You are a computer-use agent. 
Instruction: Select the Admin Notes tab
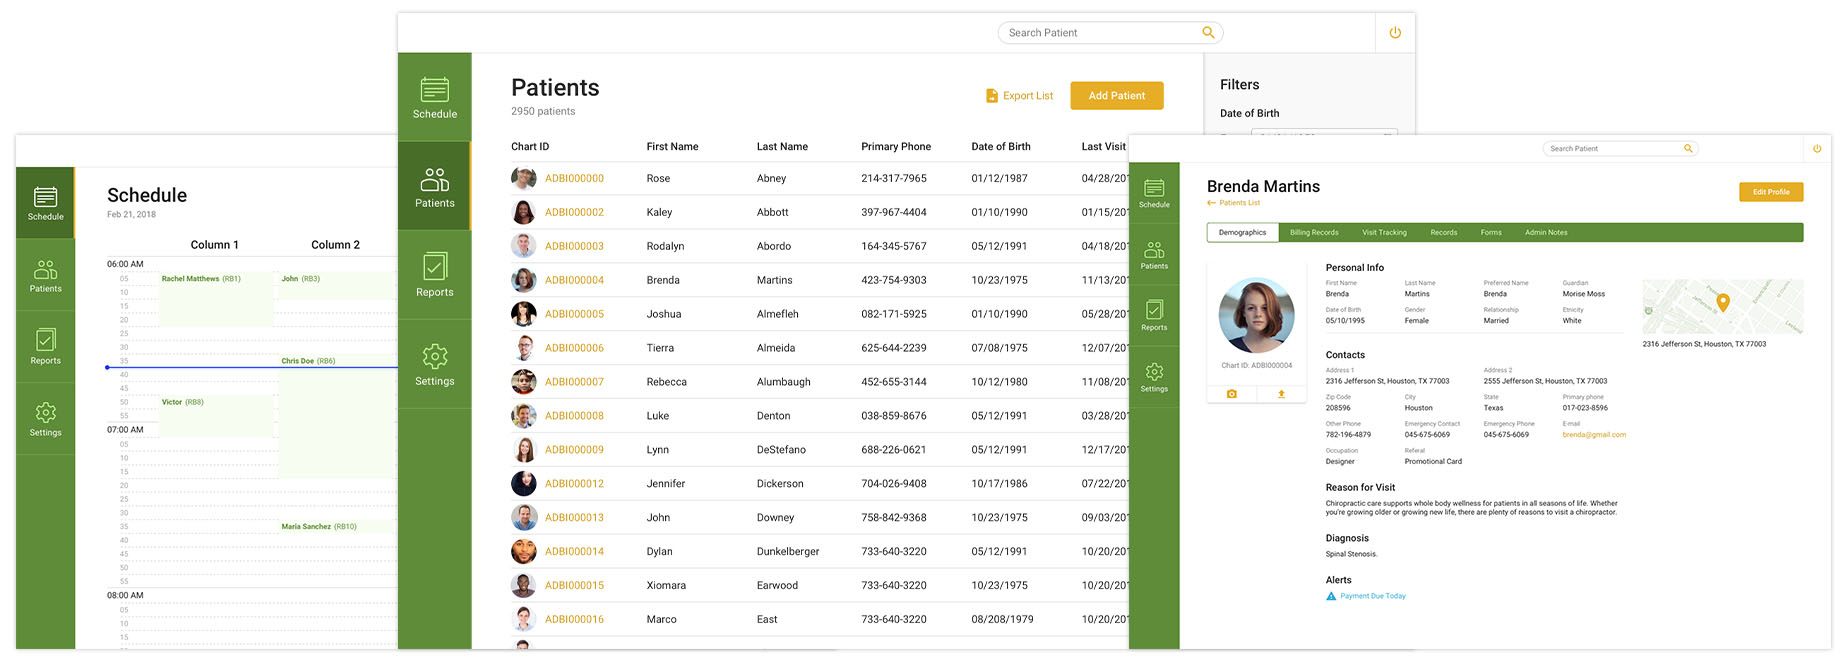[1545, 233]
